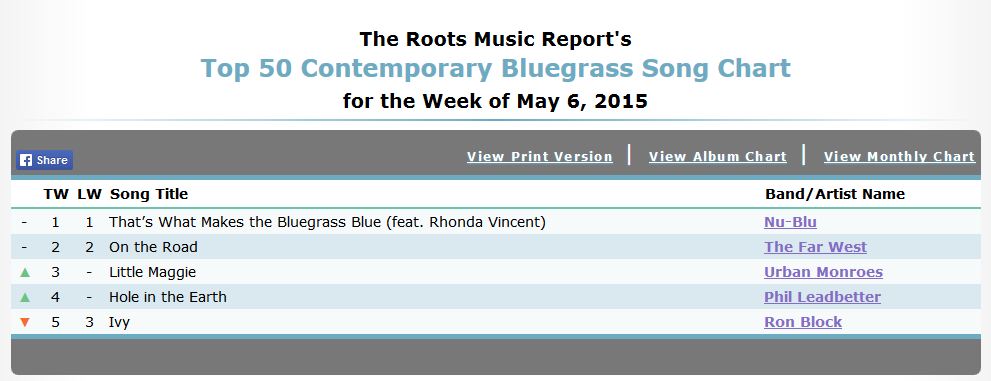991x381 pixels.
Task: Open the View Monthly Chart link
Action: (899, 157)
